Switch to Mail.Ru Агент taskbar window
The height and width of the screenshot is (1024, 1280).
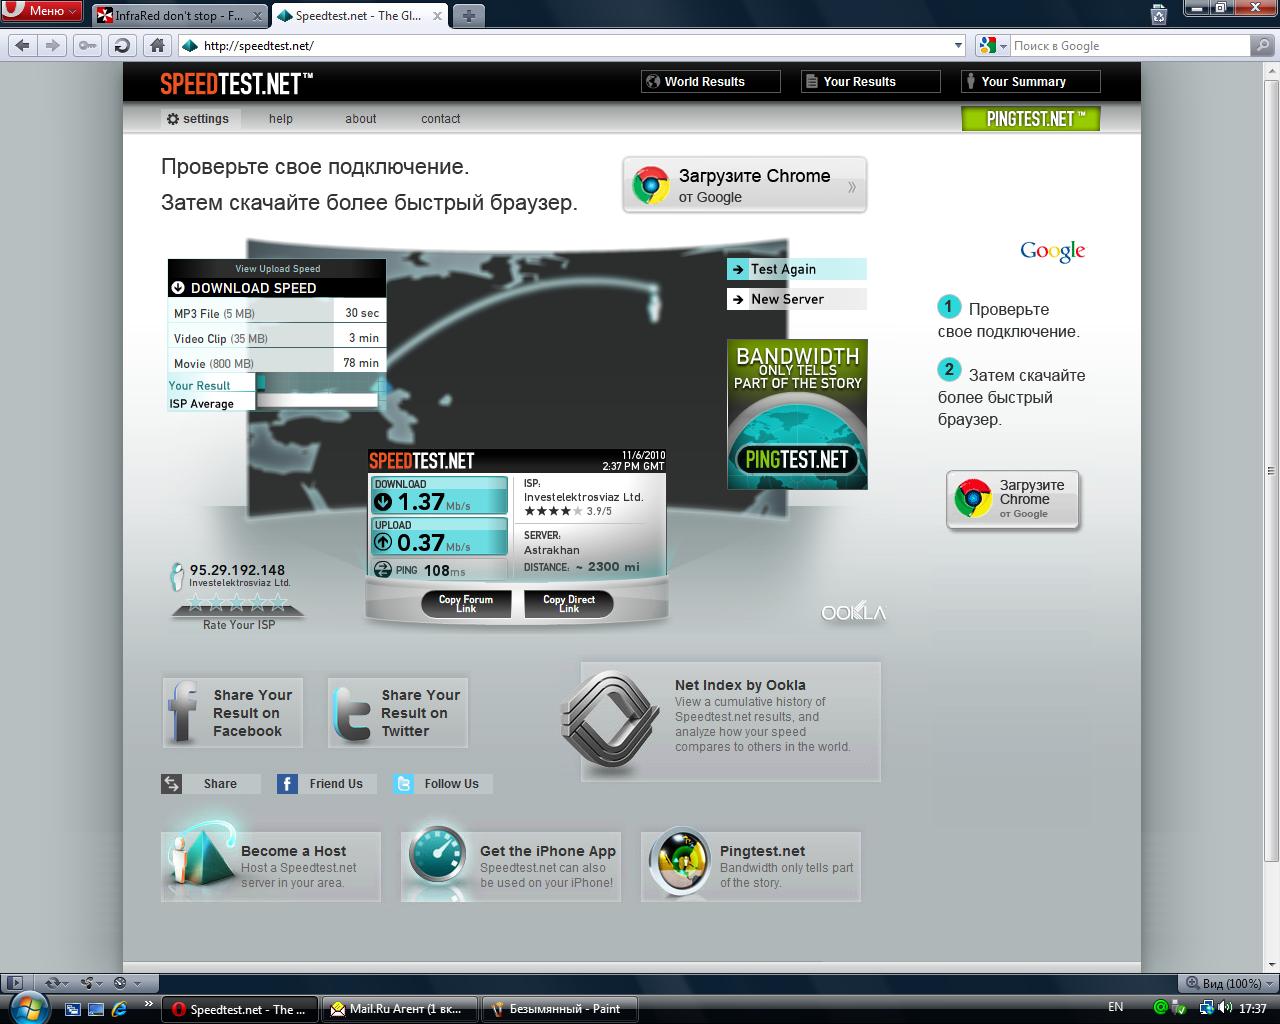coord(401,1009)
